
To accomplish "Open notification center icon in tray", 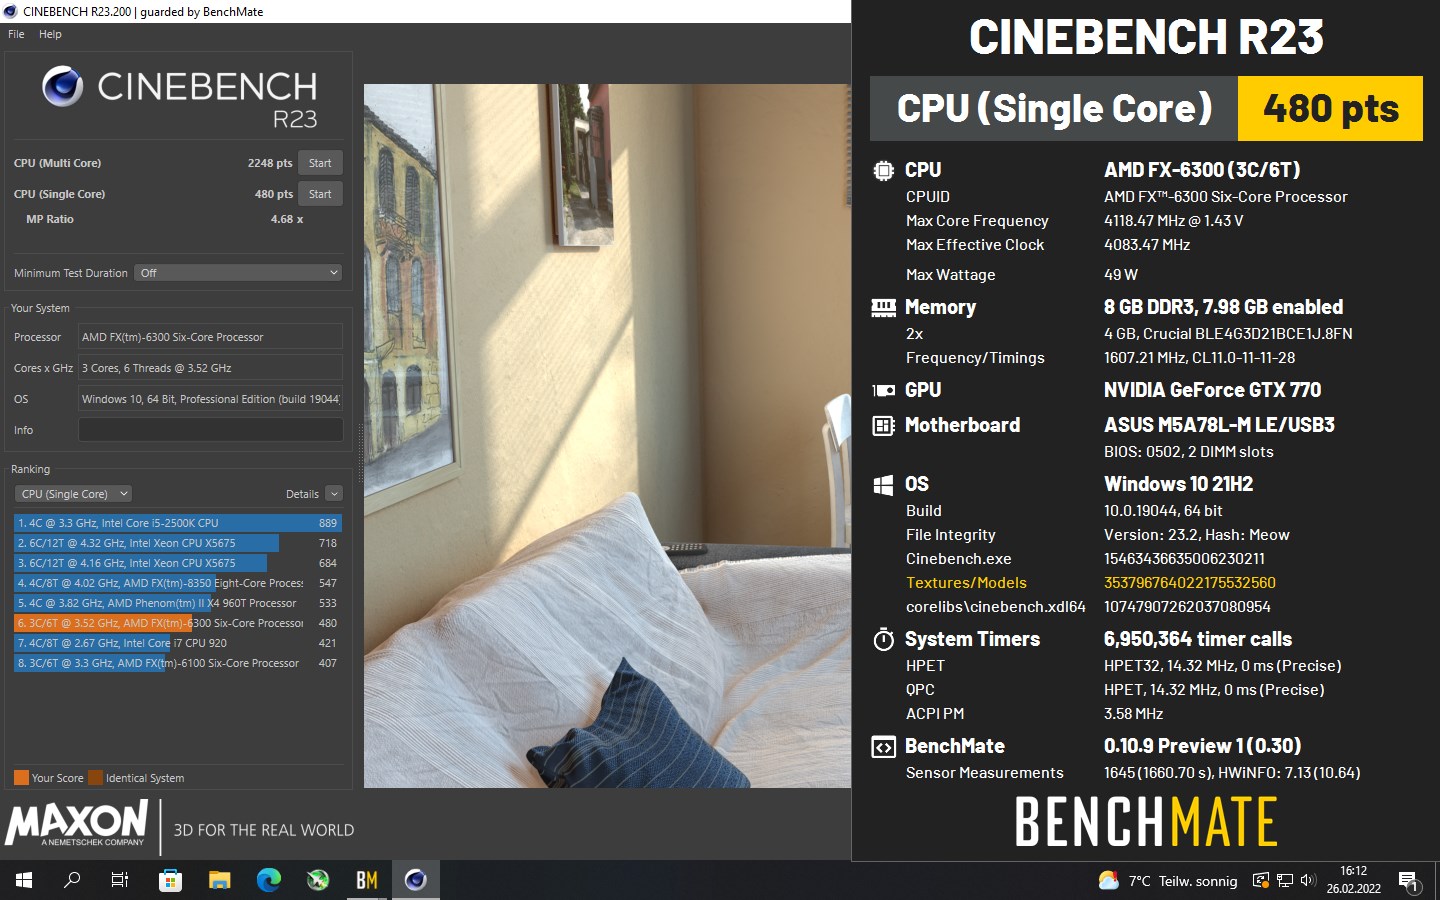I will tap(1408, 881).
